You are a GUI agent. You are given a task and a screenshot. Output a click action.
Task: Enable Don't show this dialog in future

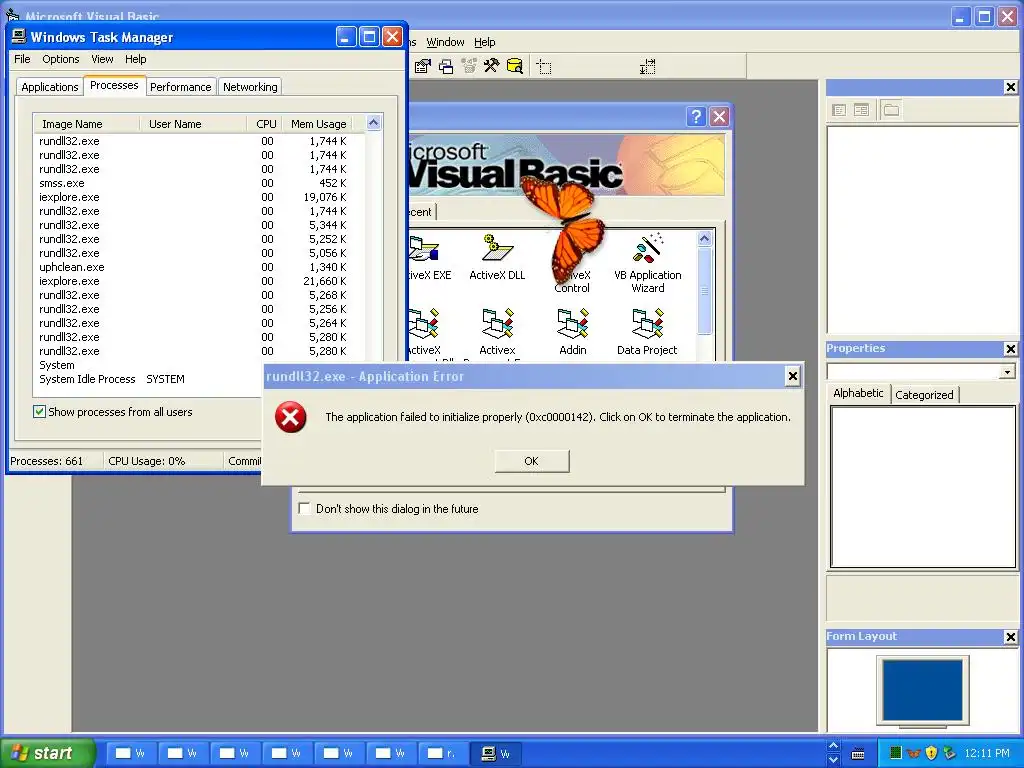[x=304, y=508]
